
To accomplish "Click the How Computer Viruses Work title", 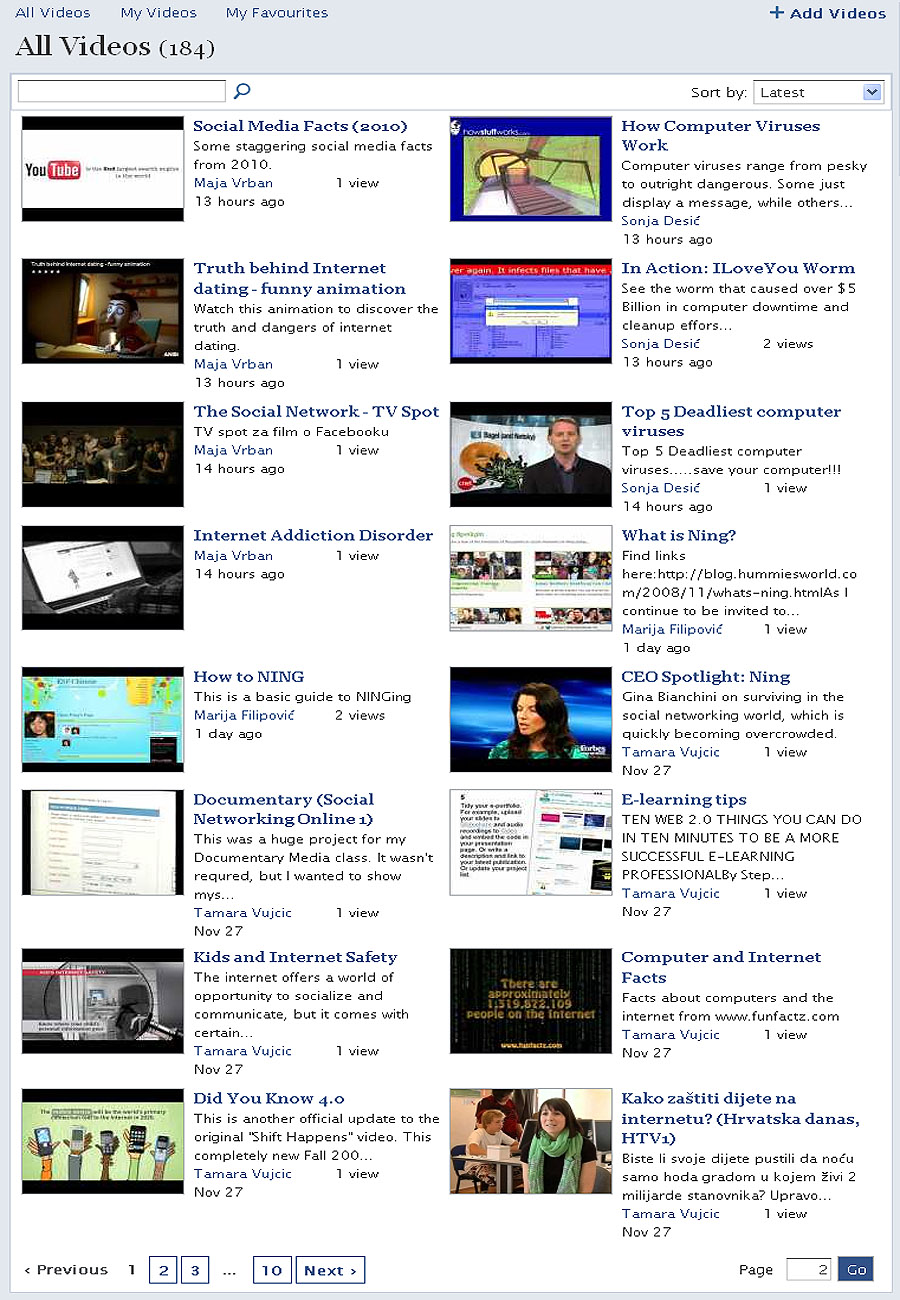I will pyautogui.click(x=720, y=136).
